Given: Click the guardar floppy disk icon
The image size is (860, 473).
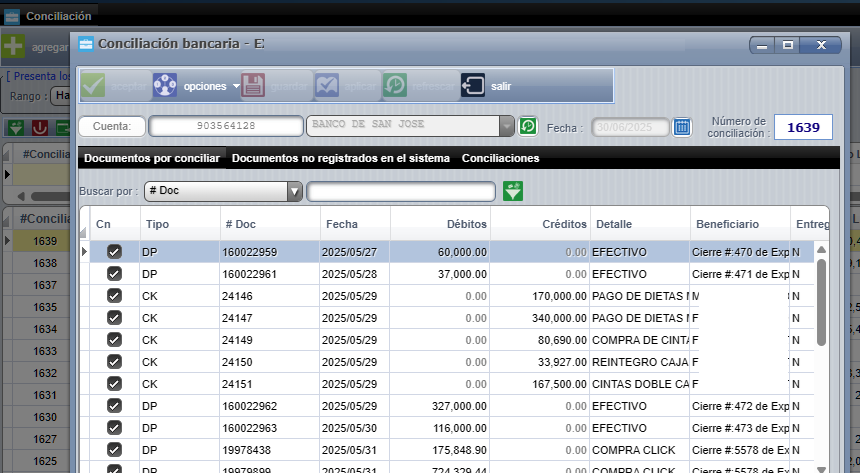Looking at the screenshot, I should click(x=253, y=86).
